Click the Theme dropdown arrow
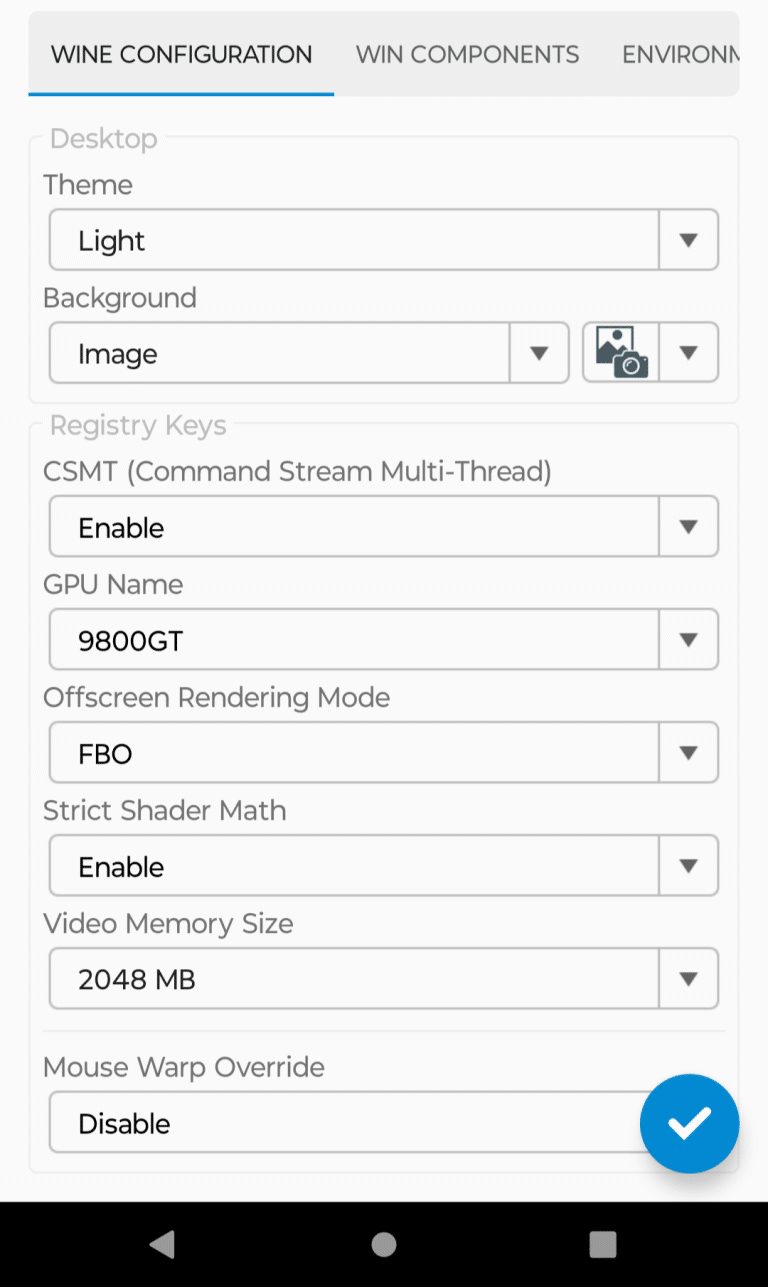The height and width of the screenshot is (1287, 768). (x=688, y=240)
